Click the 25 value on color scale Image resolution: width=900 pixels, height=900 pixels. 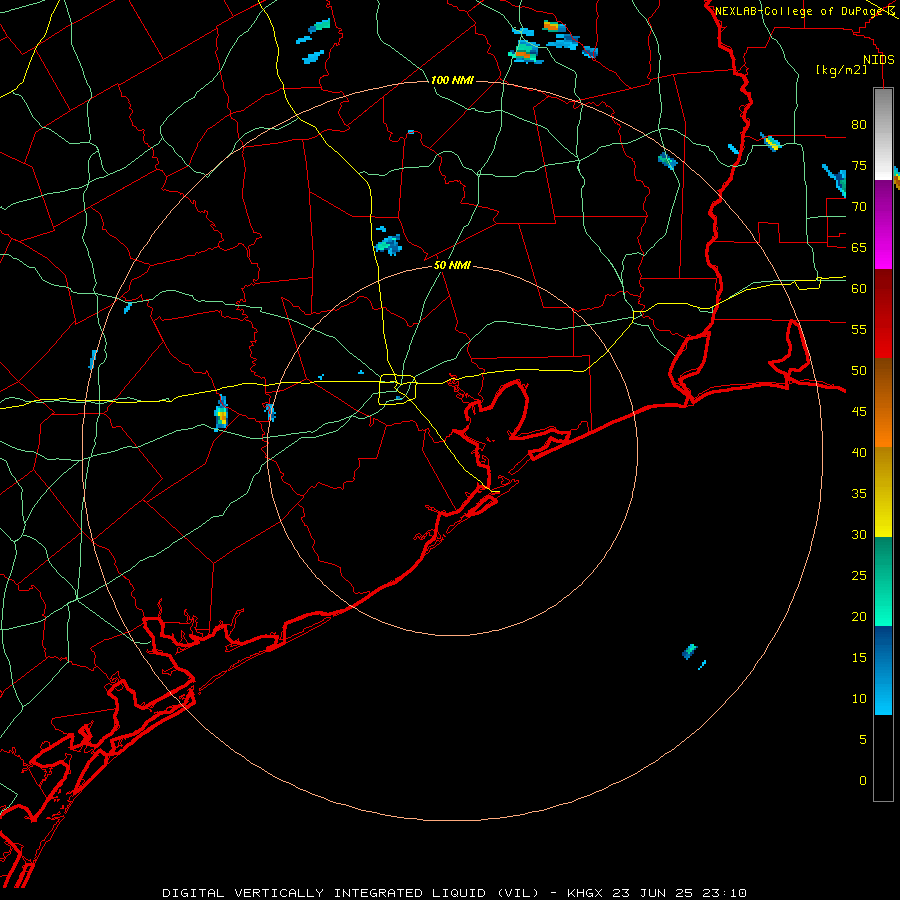[859, 576]
